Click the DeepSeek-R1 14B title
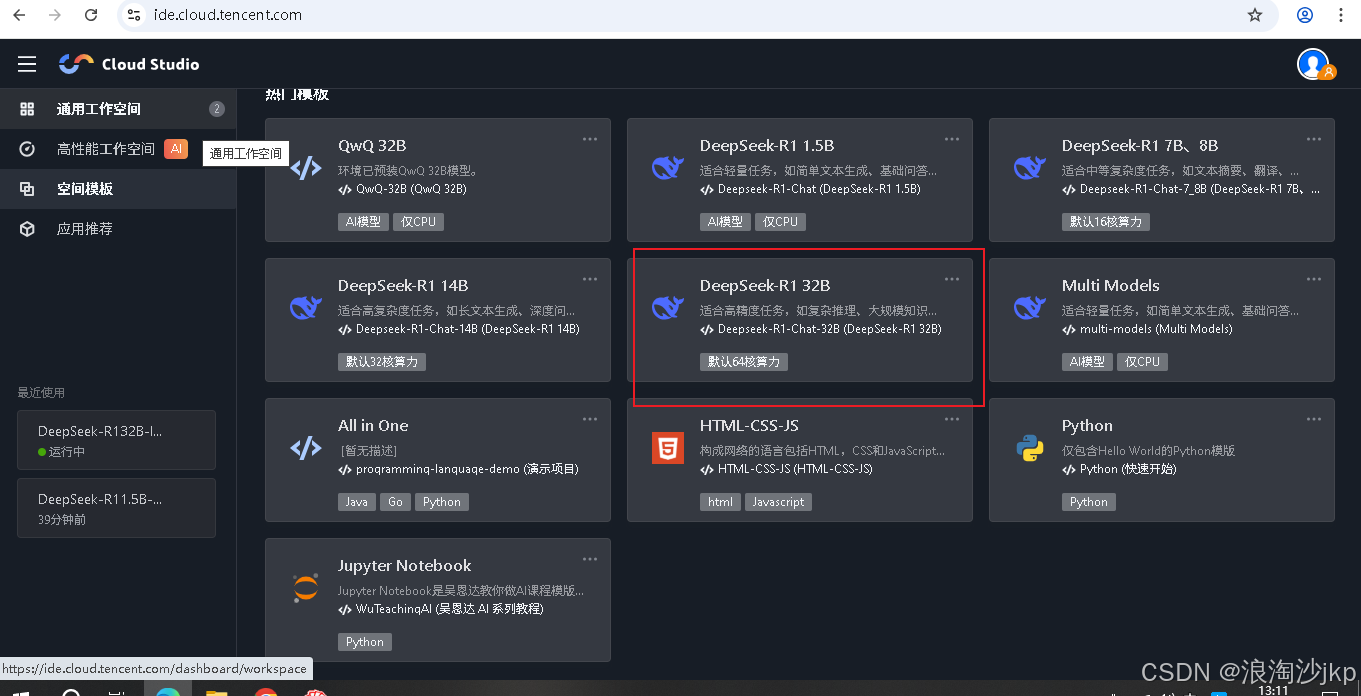 click(x=403, y=285)
